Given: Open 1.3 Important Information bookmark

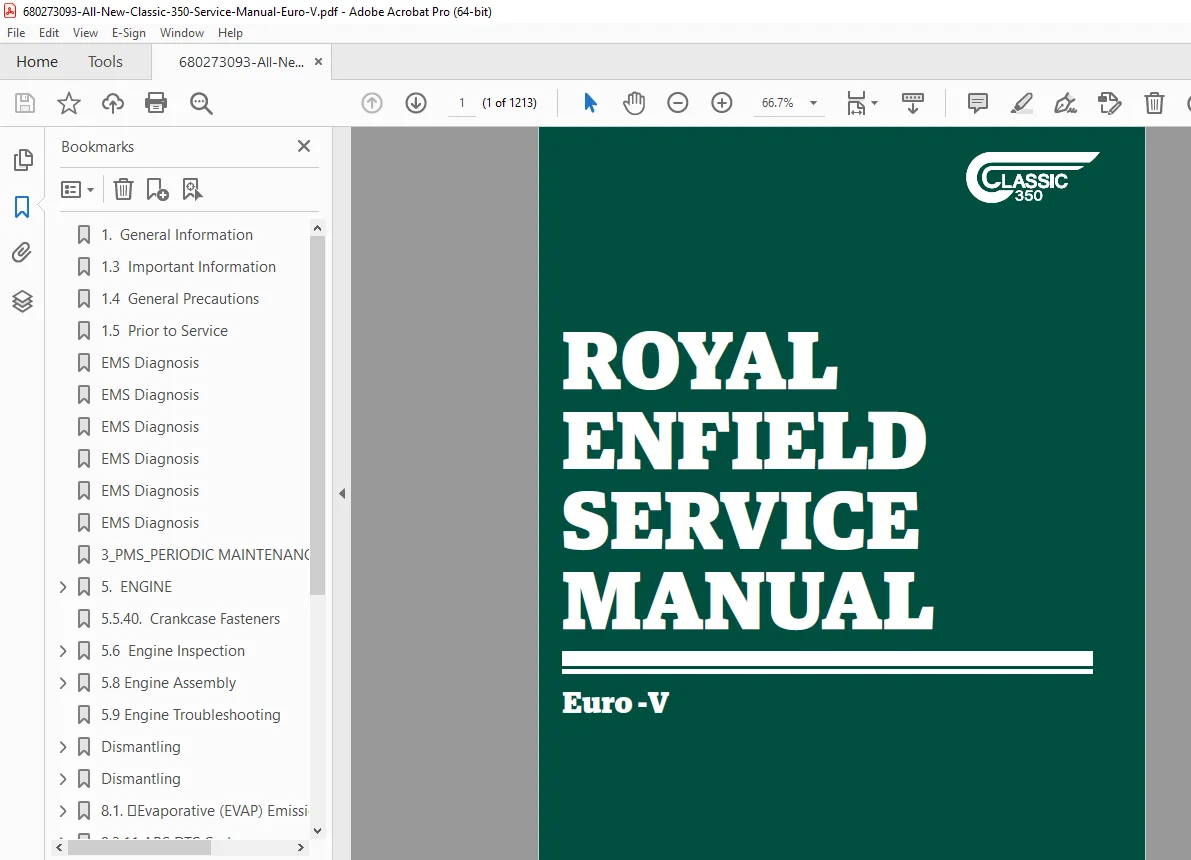Looking at the screenshot, I should tap(188, 267).
